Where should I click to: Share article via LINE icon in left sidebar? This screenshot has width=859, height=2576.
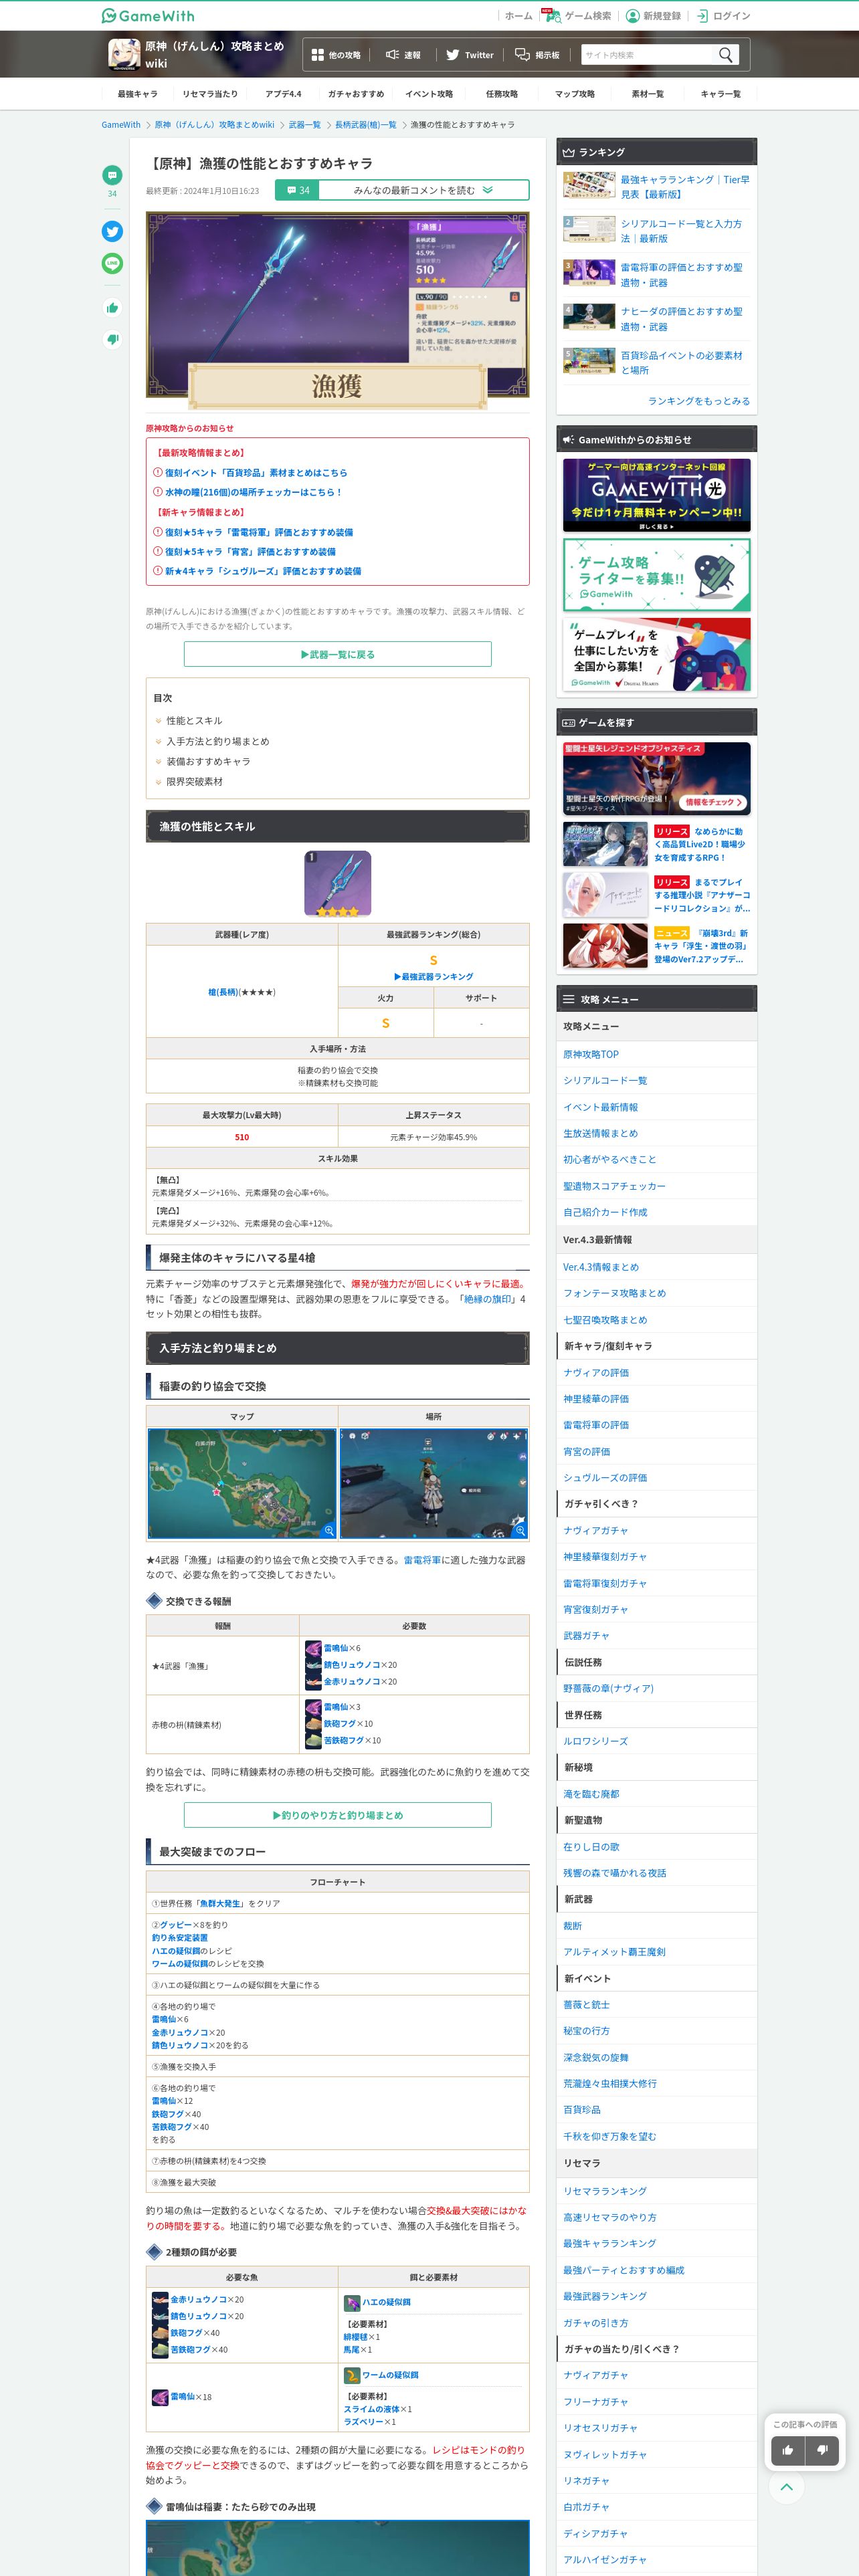(112, 263)
